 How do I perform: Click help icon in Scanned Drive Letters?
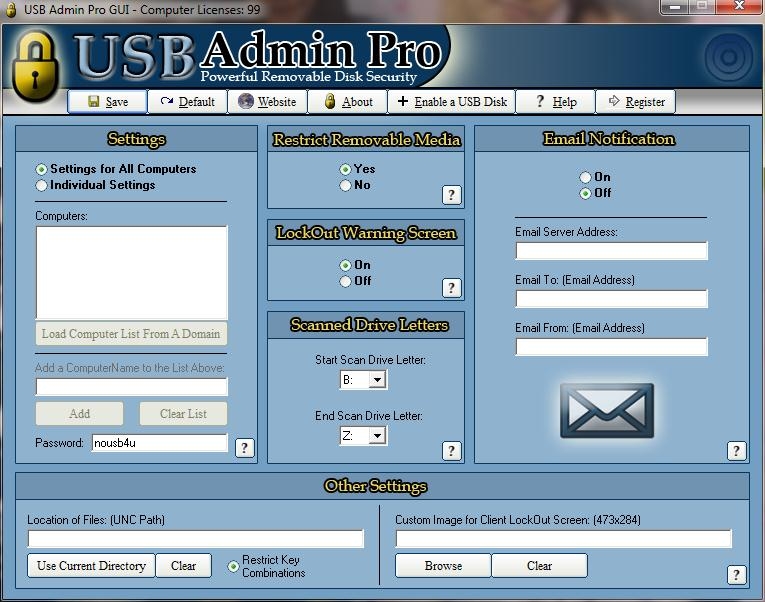(451, 450)
